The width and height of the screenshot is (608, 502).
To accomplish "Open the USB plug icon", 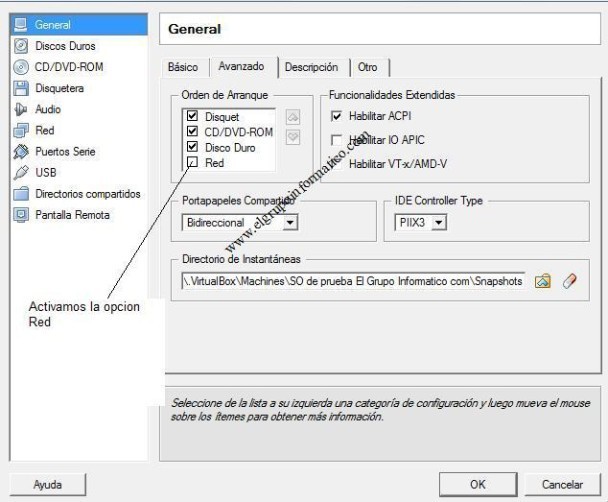I will tap(21, 173).
